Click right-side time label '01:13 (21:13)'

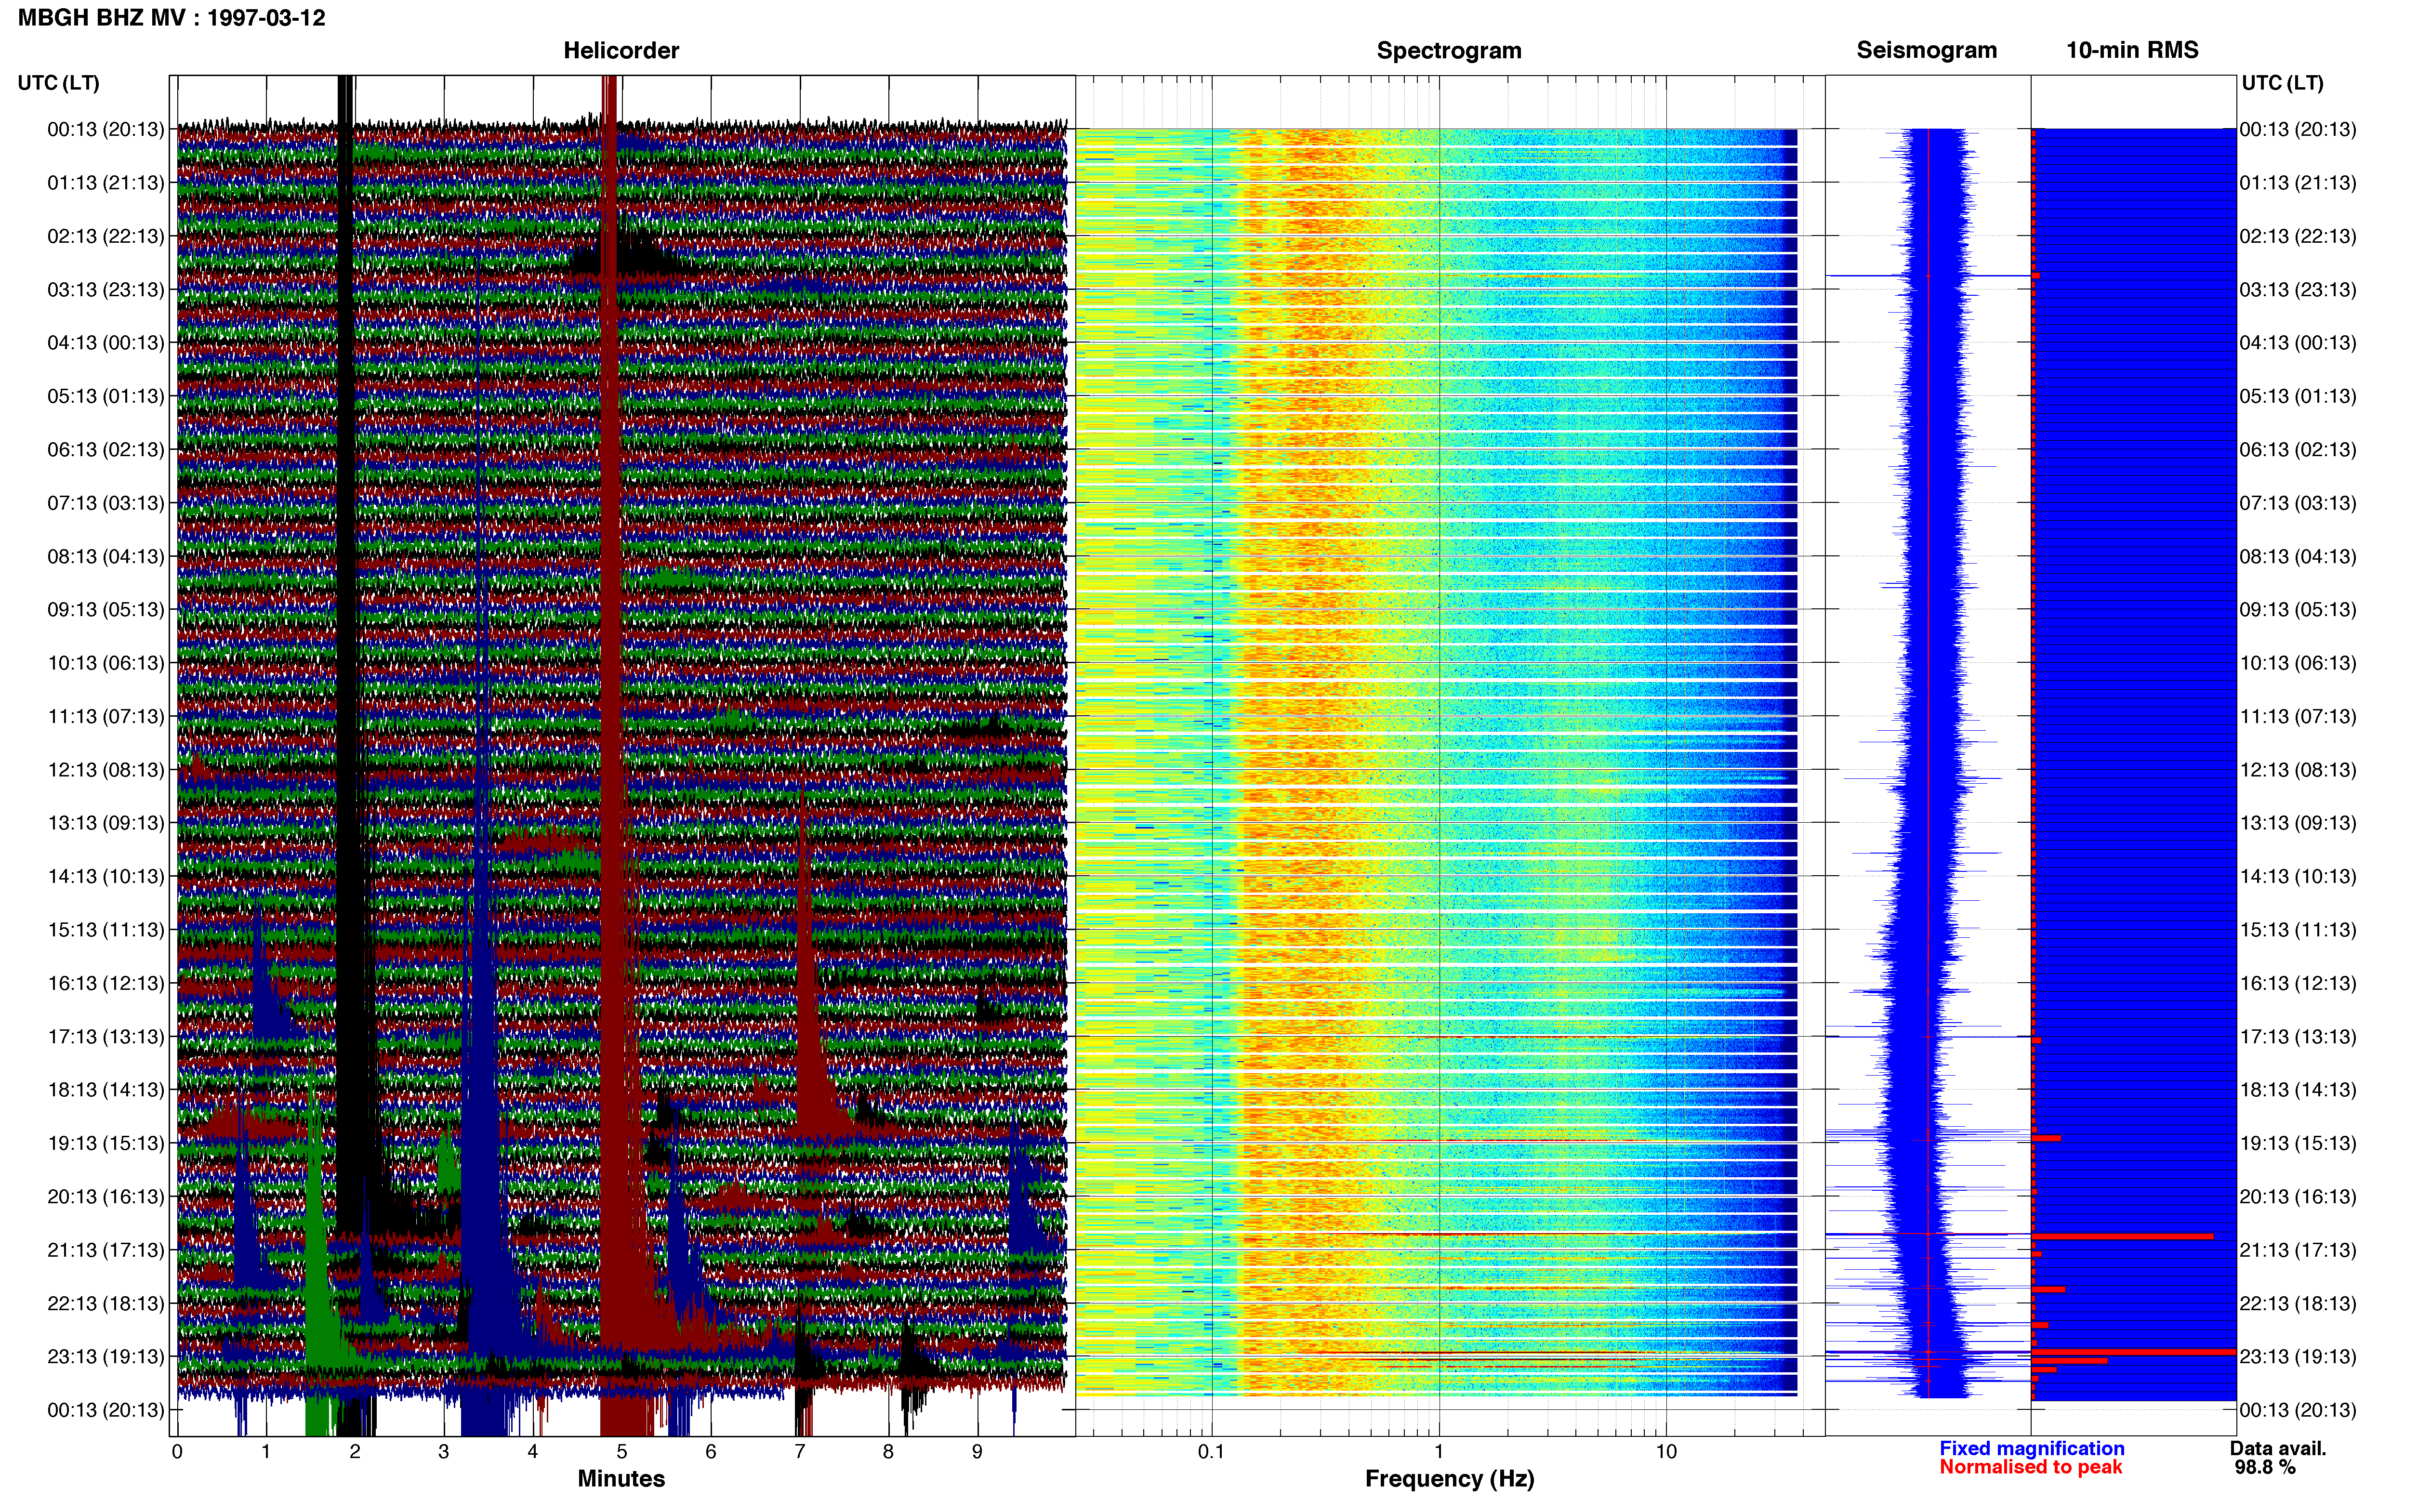pos(2298,183)
